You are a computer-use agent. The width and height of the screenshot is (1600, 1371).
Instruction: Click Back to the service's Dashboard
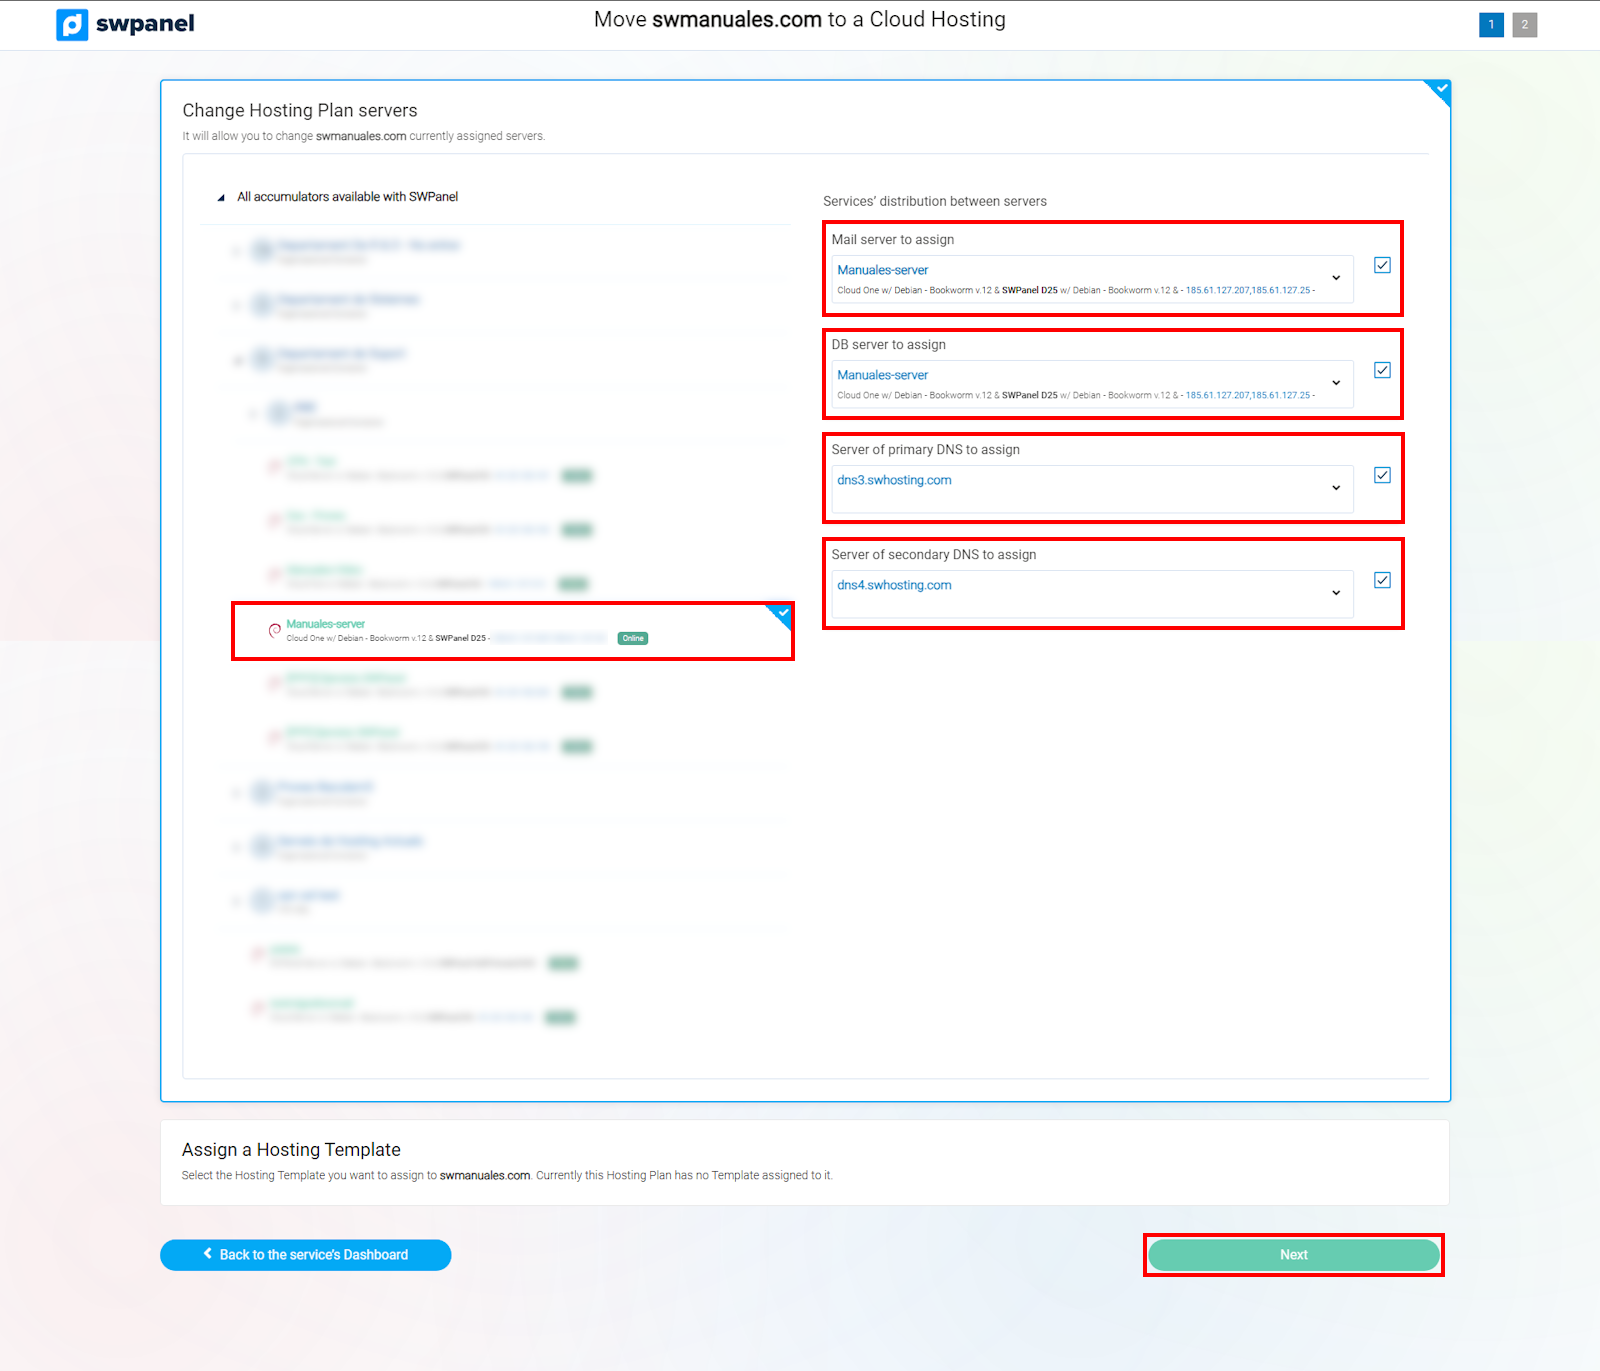(306, 1255)
